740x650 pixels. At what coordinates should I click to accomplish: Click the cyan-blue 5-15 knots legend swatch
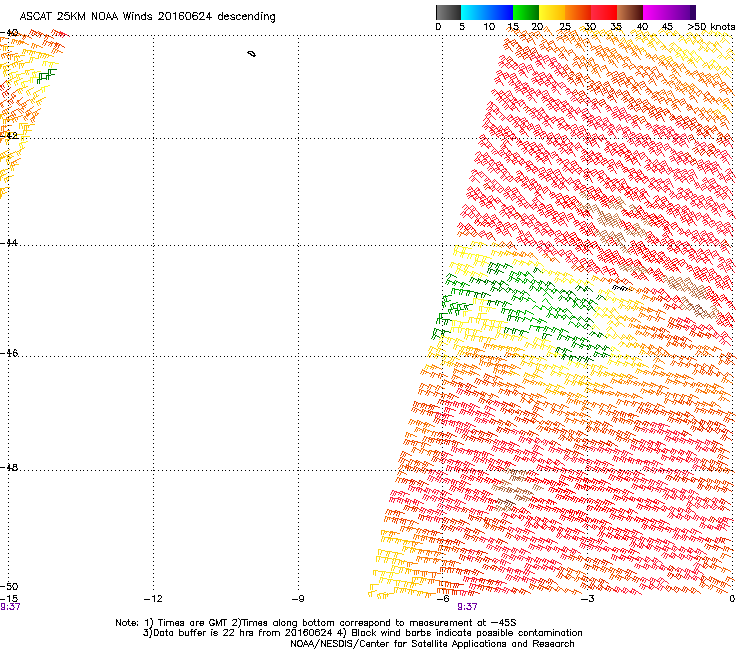click(x=487, y=12)
